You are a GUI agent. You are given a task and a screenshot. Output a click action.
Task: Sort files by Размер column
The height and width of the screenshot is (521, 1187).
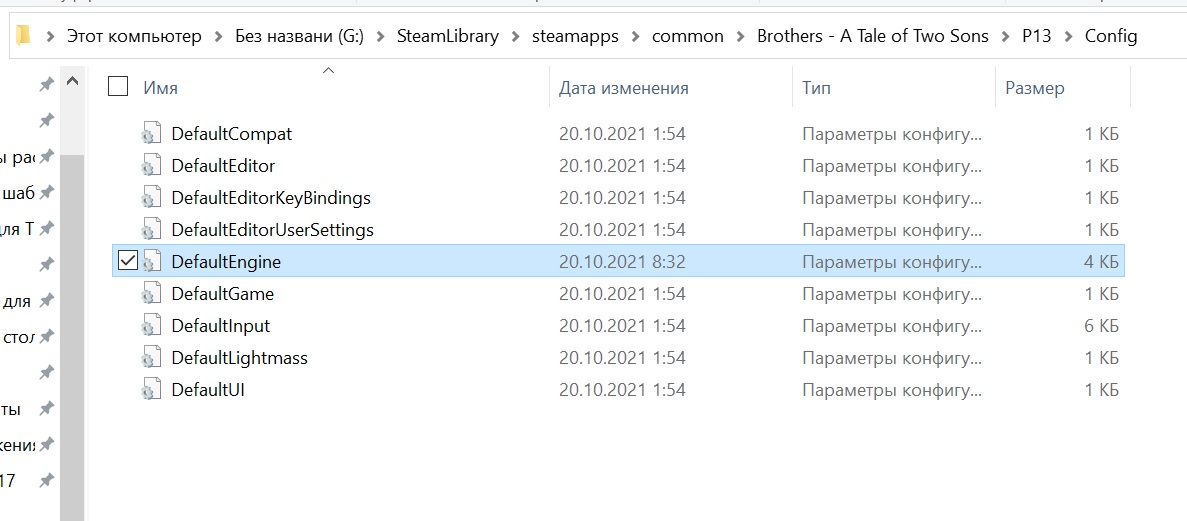click(x=1034, y=88)
